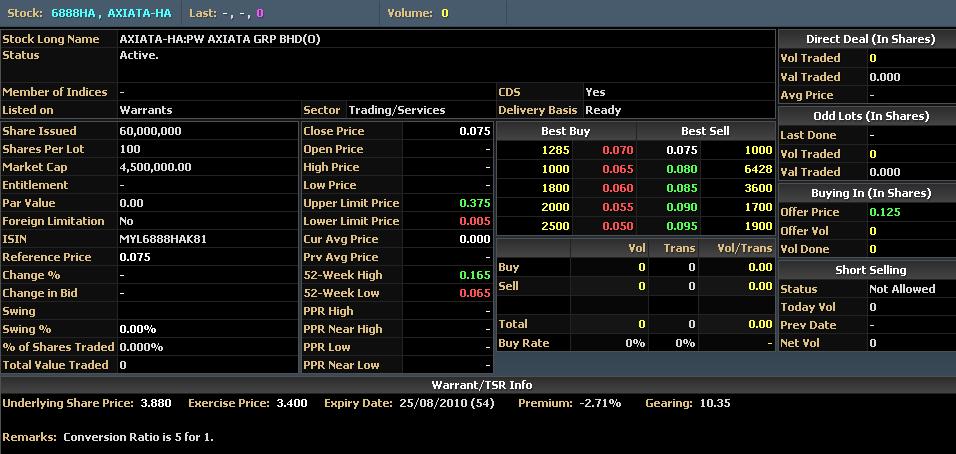
Task: Select the Status value Active.
Action: (139, 55)
